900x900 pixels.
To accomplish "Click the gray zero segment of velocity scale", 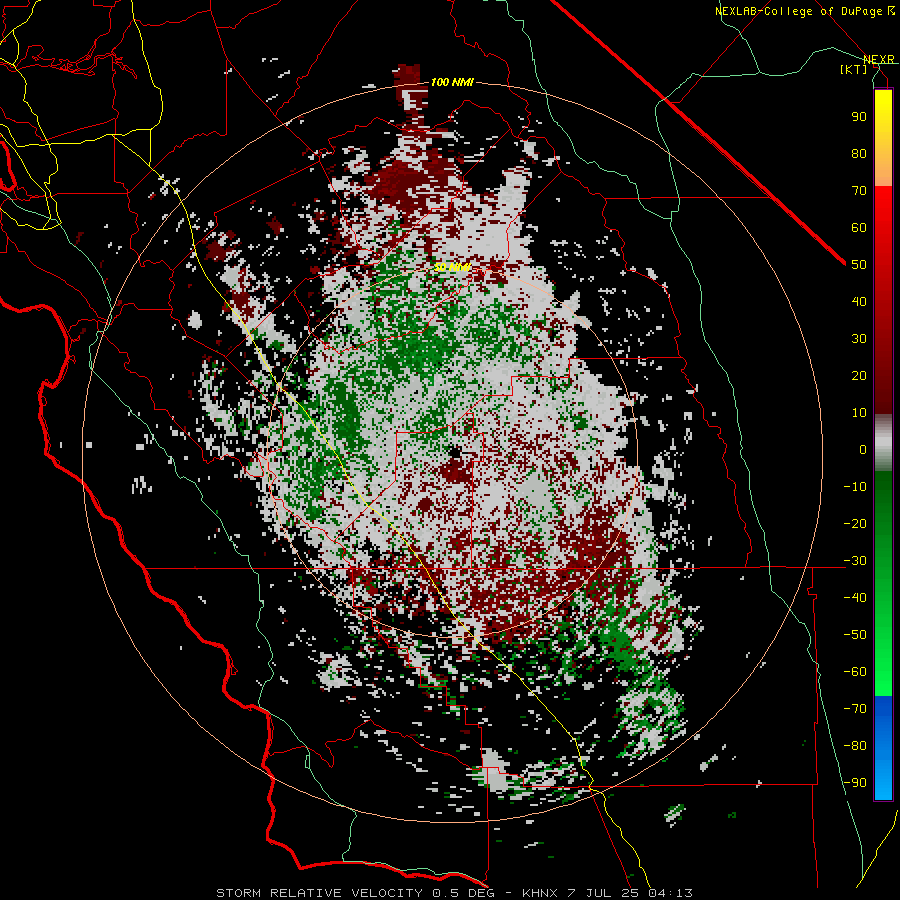I will coord(883,443).
